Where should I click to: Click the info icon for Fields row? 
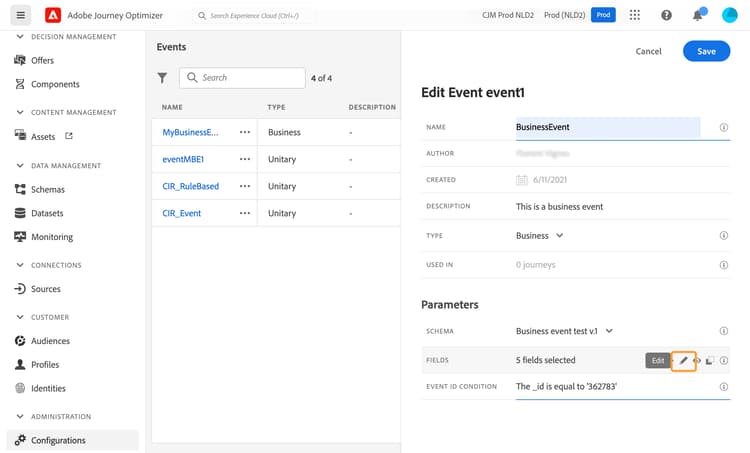724,361
